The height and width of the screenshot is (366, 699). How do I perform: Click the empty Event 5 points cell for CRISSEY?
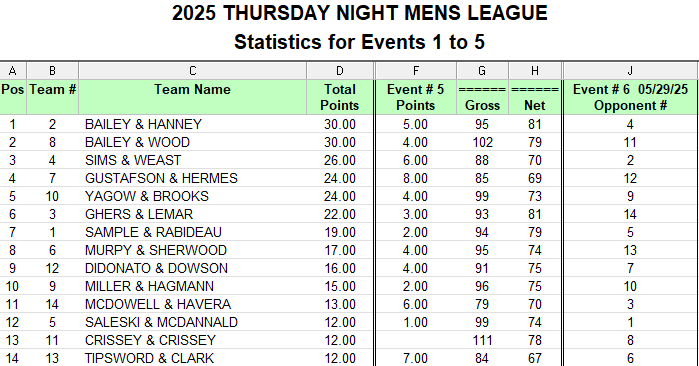[415, 340]
